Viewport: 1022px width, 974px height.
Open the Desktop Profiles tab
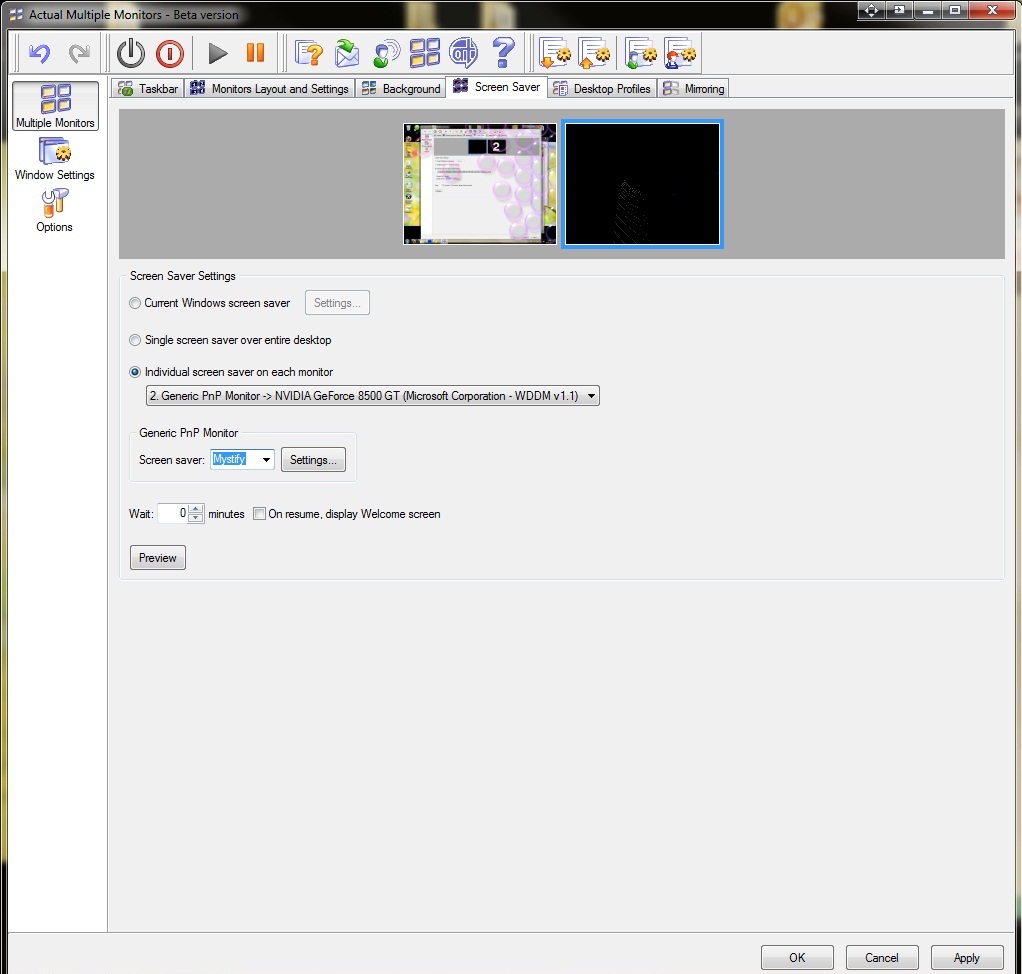point(602,88)
